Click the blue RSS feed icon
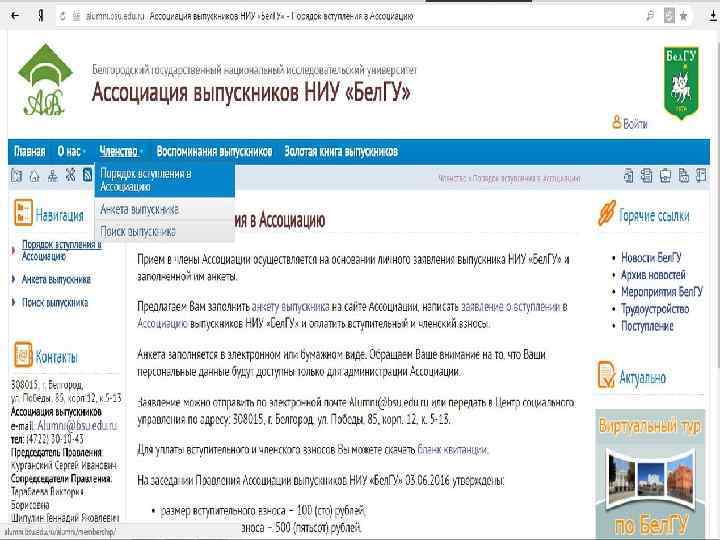The width and height of the screenshot is (720, 540). (88, 175)
